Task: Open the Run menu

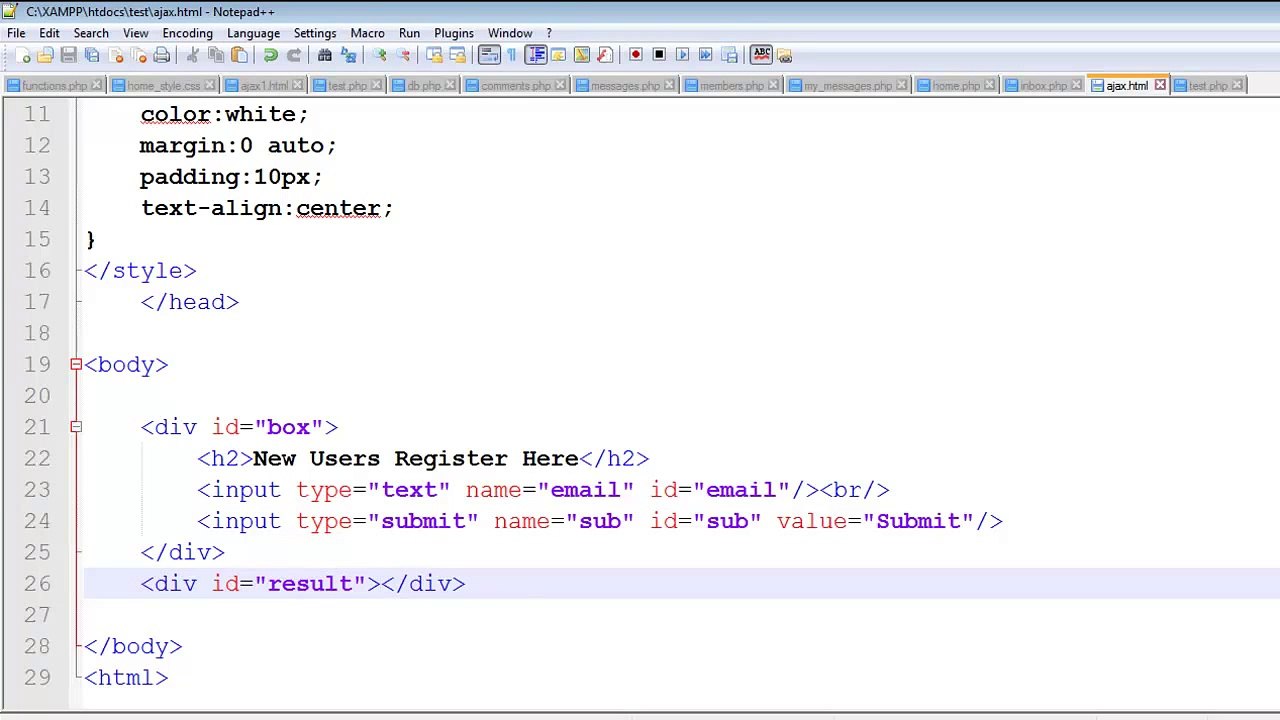Action: coord(409,33)
